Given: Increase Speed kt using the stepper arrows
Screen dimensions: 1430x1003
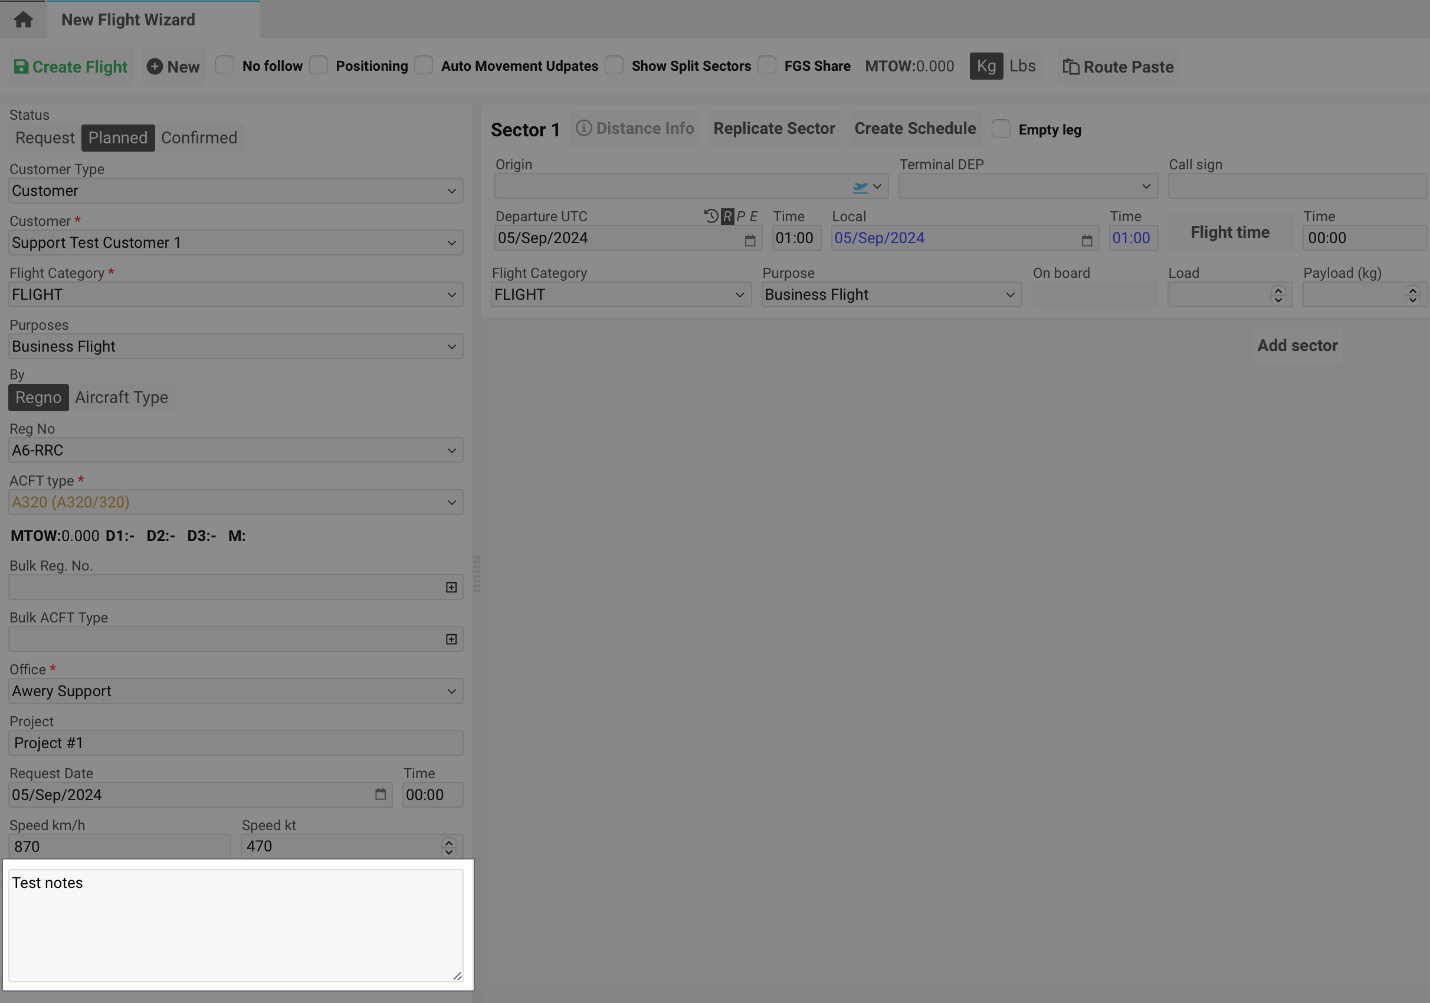Looking at the screenshot, I should [x=449, y=846].
